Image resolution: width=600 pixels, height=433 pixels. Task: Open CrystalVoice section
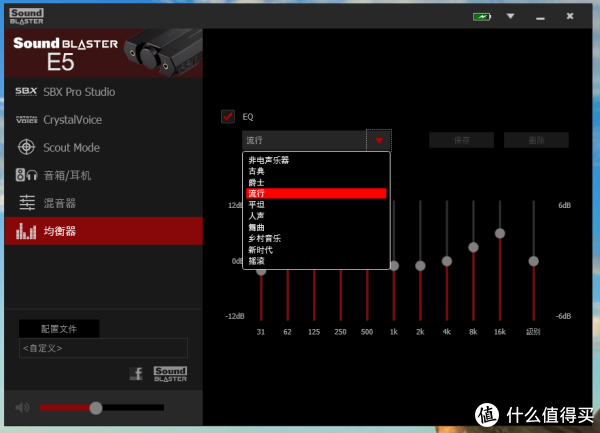[x=104, y=120]
